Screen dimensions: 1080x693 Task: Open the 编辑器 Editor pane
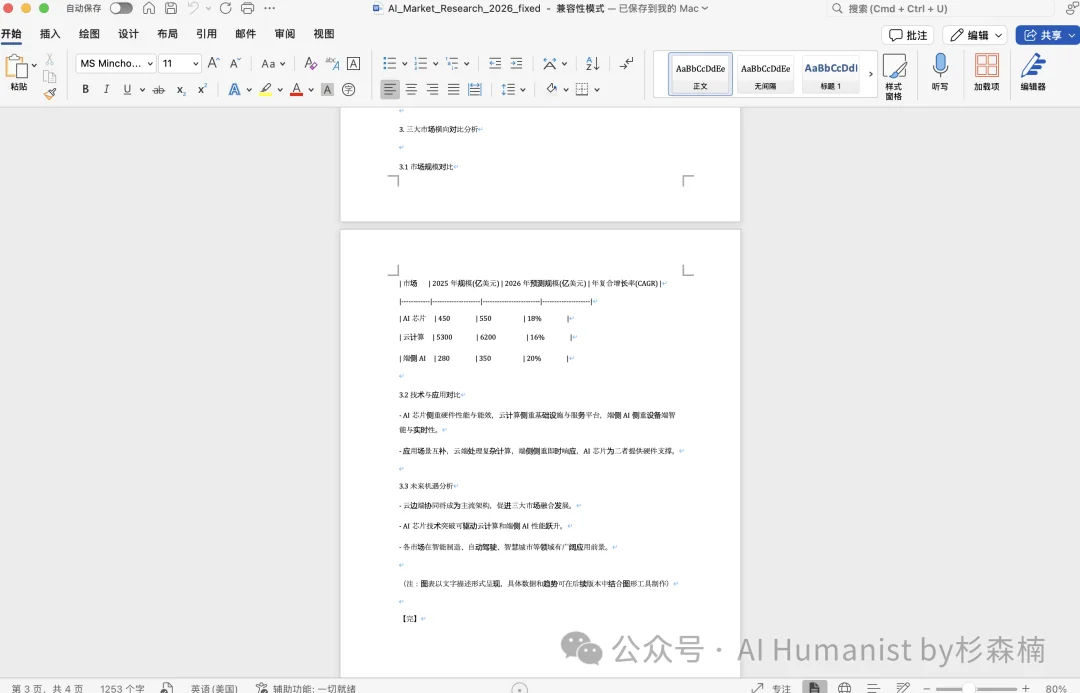tap(1032, 73)
